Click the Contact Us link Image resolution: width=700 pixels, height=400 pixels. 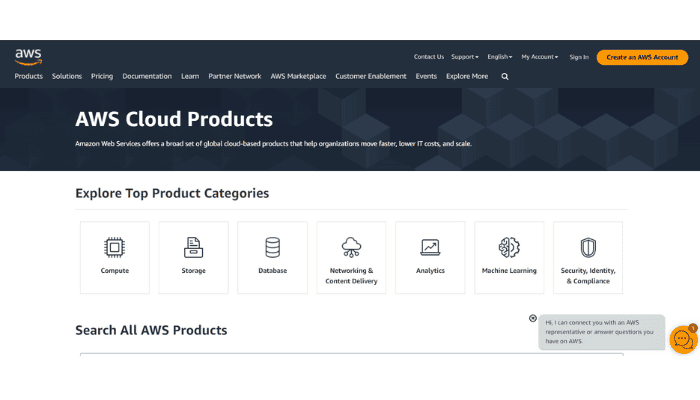pos(429,57)
